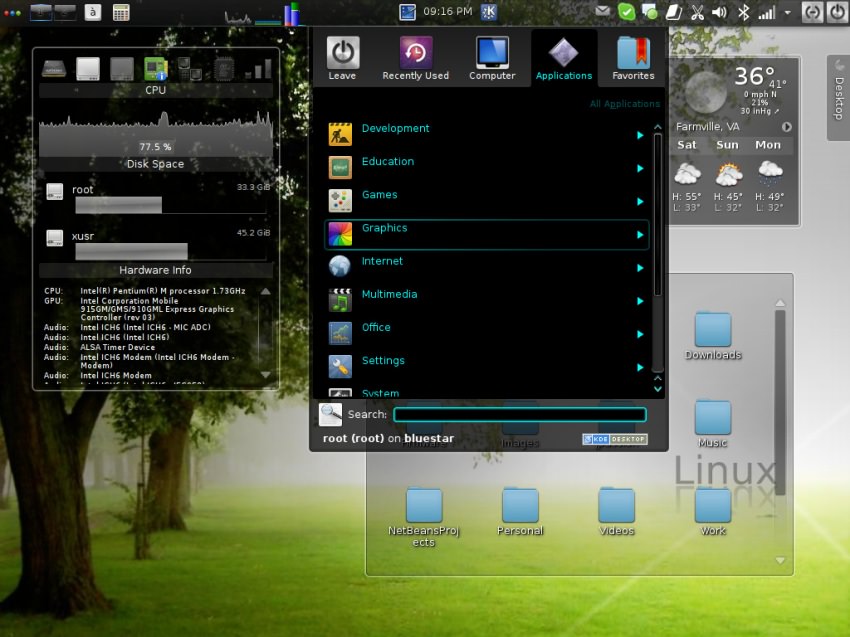Open the Recently Used tab
This screenshot has height=637, width=850.
click(415, 54)
